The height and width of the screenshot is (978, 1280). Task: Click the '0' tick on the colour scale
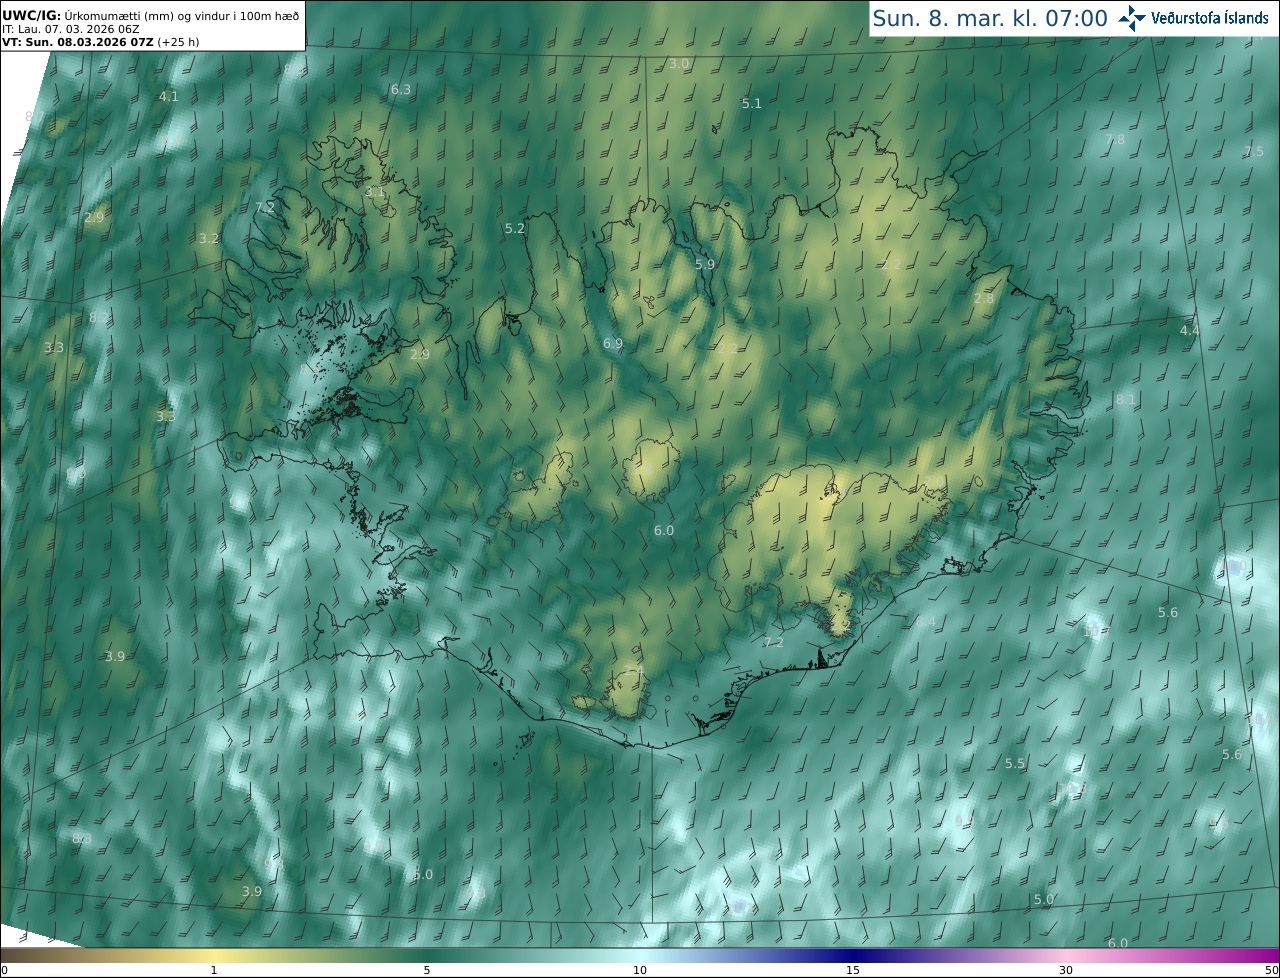(x=4, y=970)
